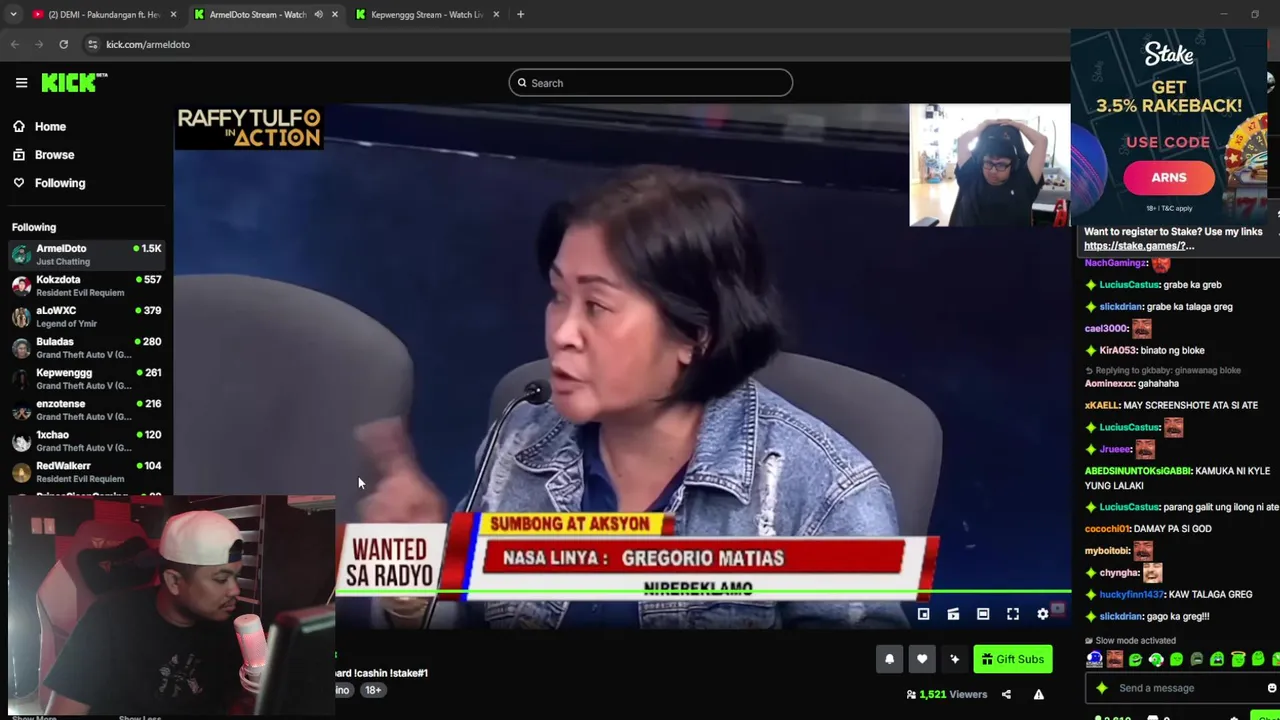1280x720 pixels.
Task: Open chat user cocochi01 profile
Action: (1107, 529)
